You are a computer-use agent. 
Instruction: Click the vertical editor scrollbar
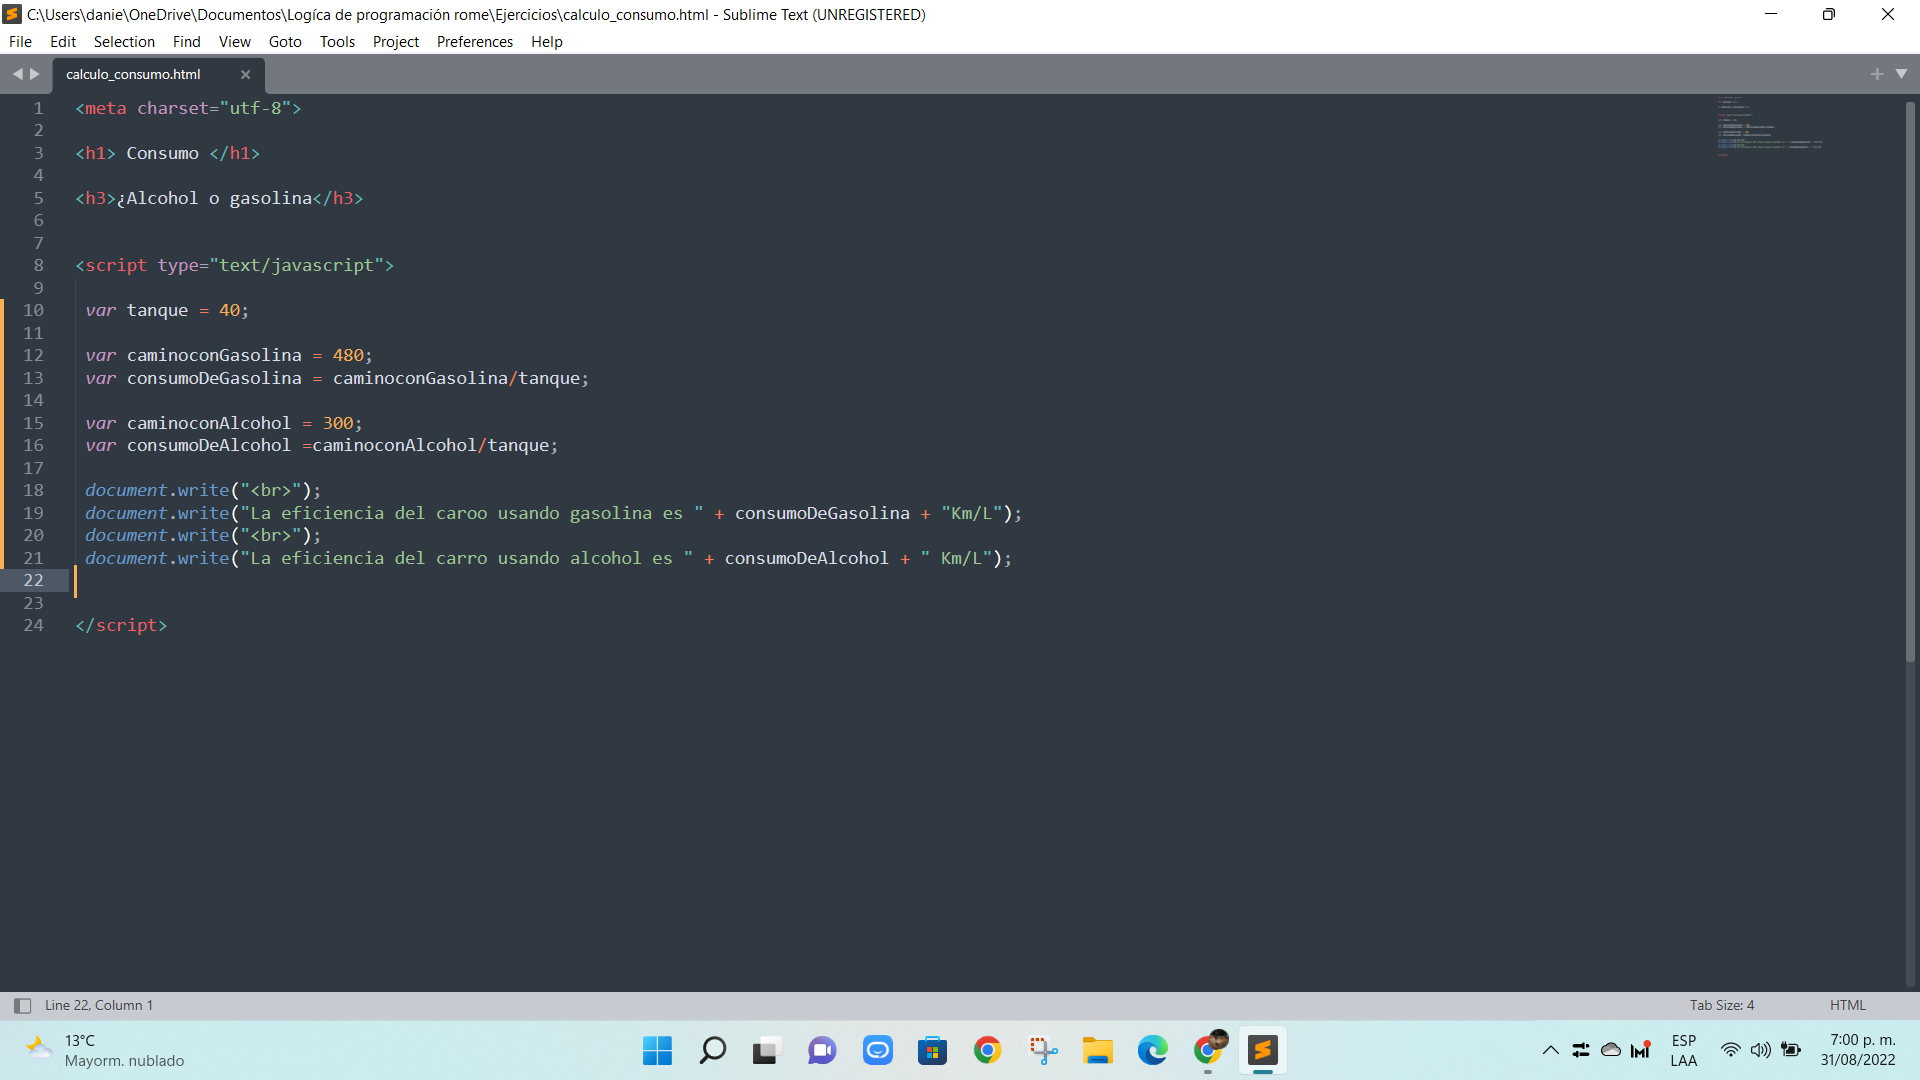[1910, 380]
